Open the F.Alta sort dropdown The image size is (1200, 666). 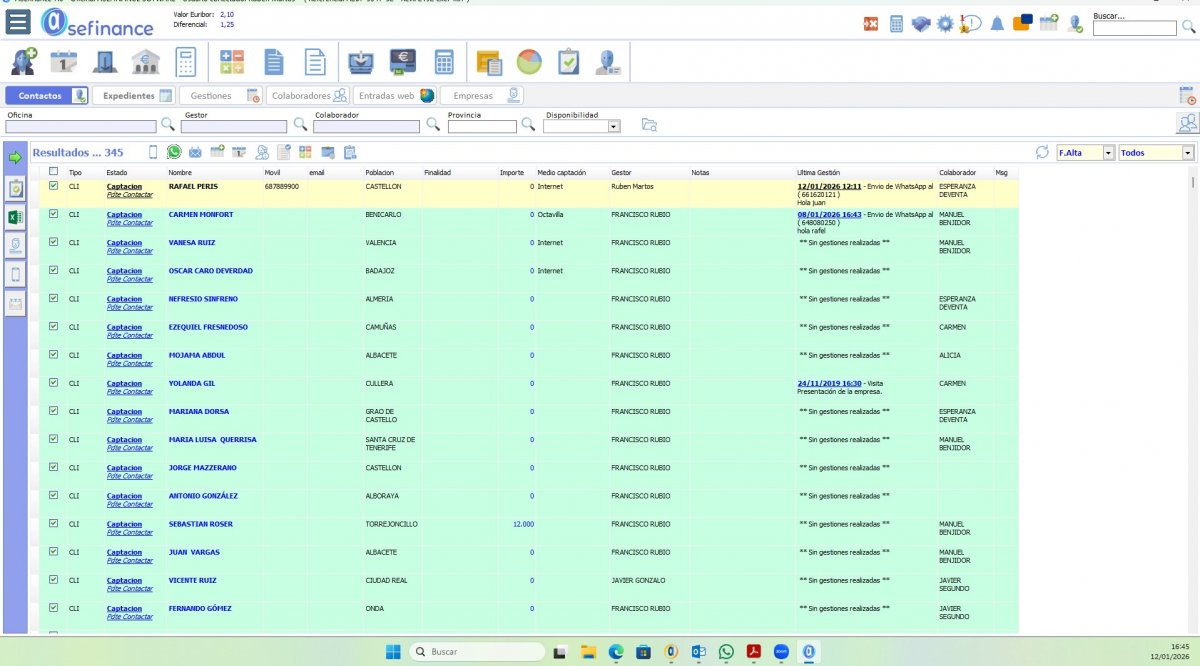(1108, 153)
